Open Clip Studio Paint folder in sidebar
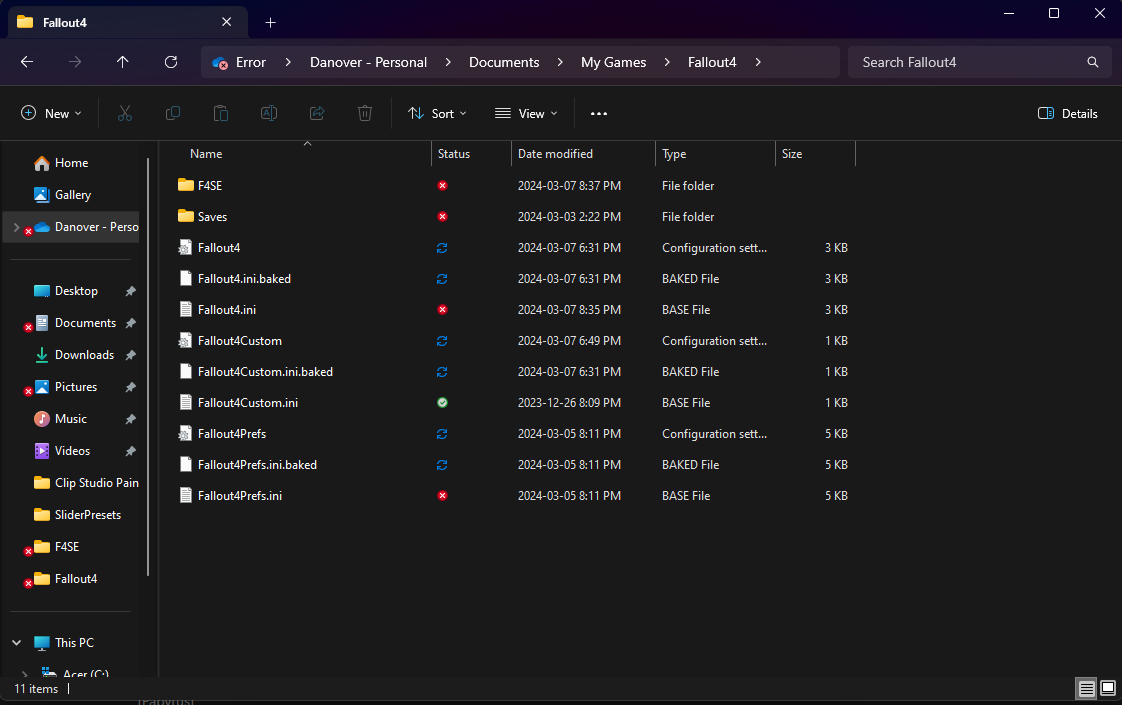This screenshot has width=1122, height=705. click(97, 482)
